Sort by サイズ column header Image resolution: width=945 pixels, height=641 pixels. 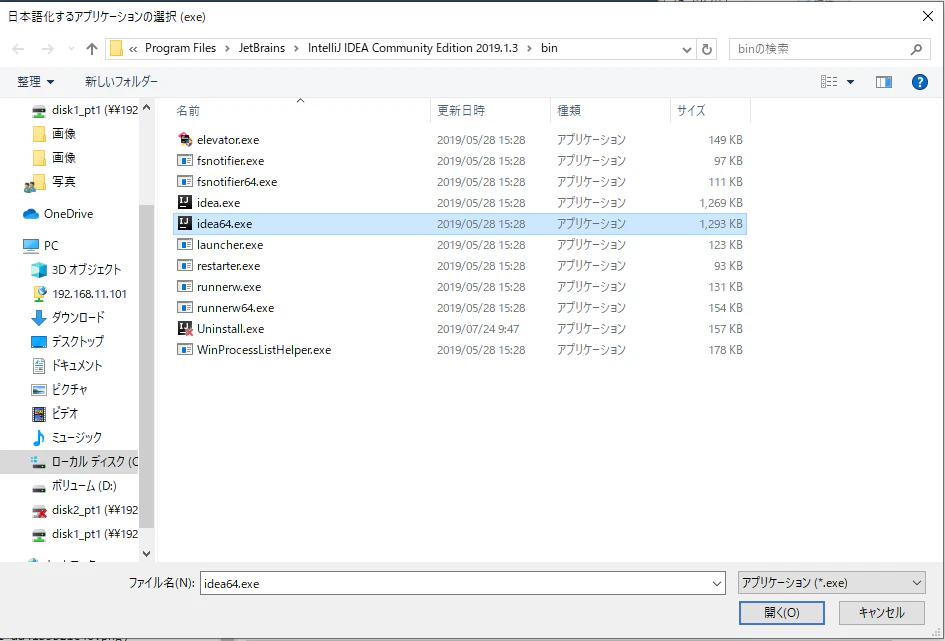coord(710,111)
